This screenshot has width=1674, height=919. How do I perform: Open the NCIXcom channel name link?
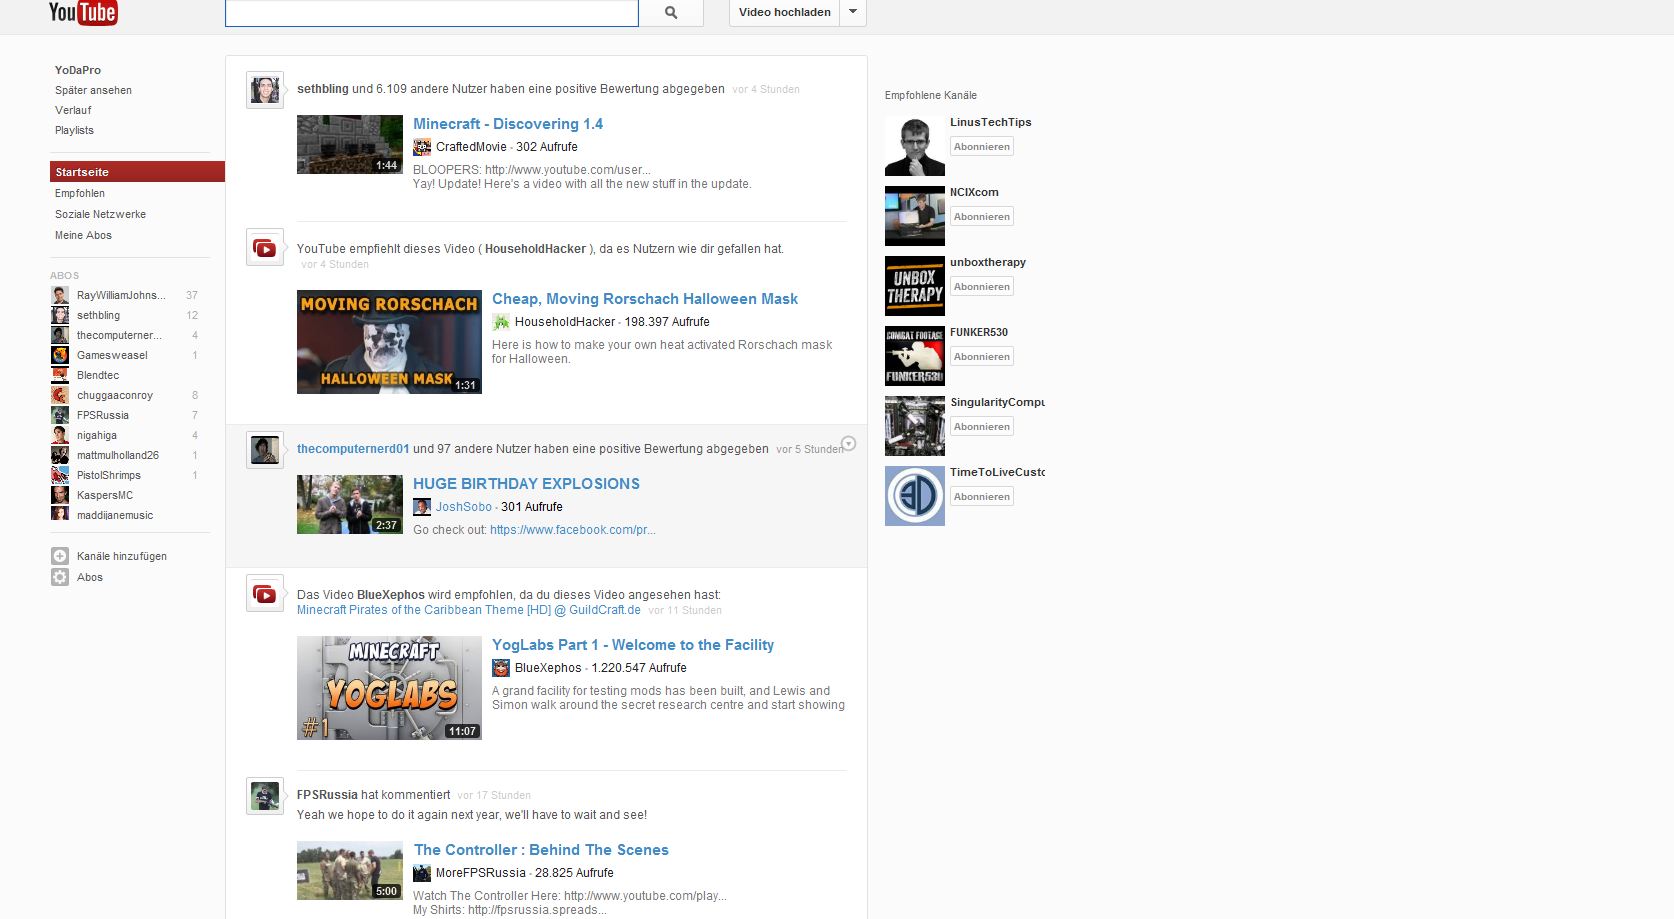click(974, 192)
